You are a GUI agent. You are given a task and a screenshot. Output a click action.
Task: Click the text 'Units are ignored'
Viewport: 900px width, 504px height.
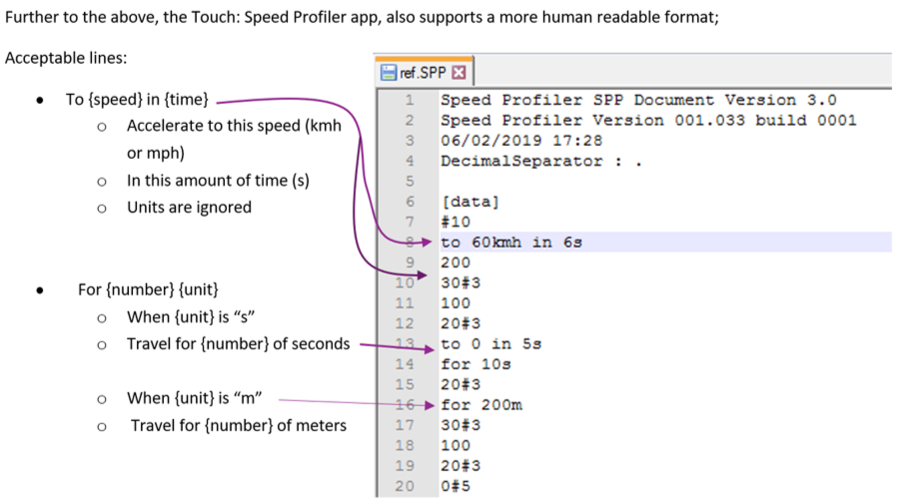pos(189,207)
